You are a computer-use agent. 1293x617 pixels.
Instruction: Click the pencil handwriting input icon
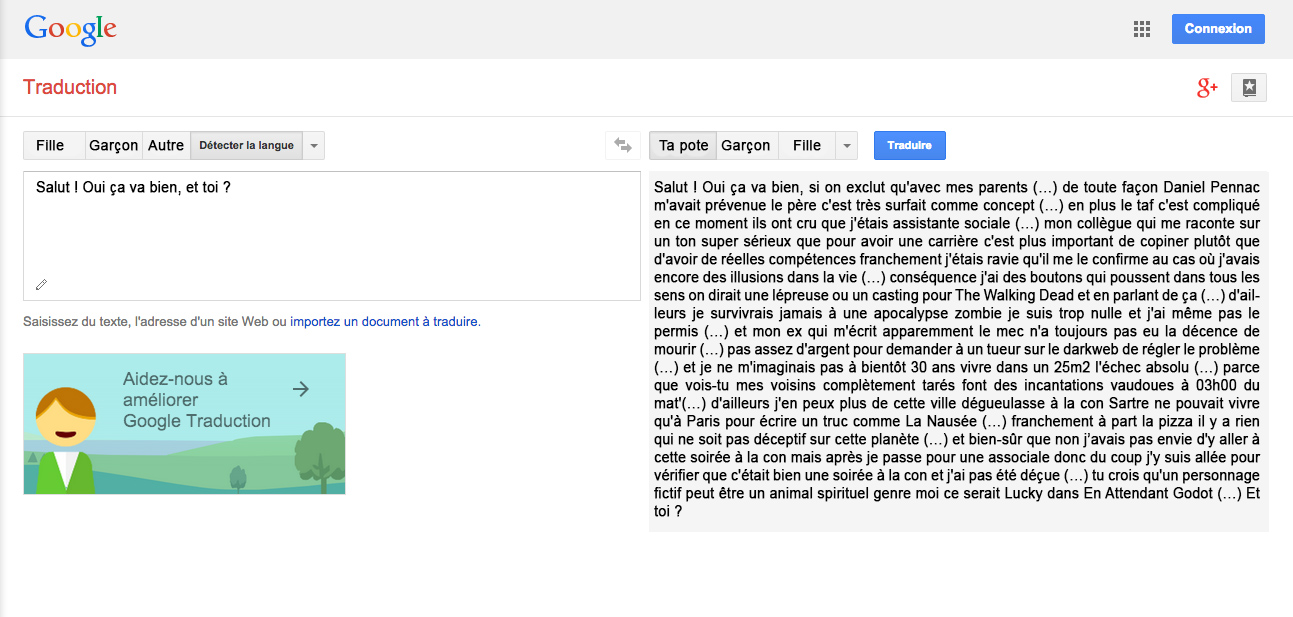click(x=41, y=285)
